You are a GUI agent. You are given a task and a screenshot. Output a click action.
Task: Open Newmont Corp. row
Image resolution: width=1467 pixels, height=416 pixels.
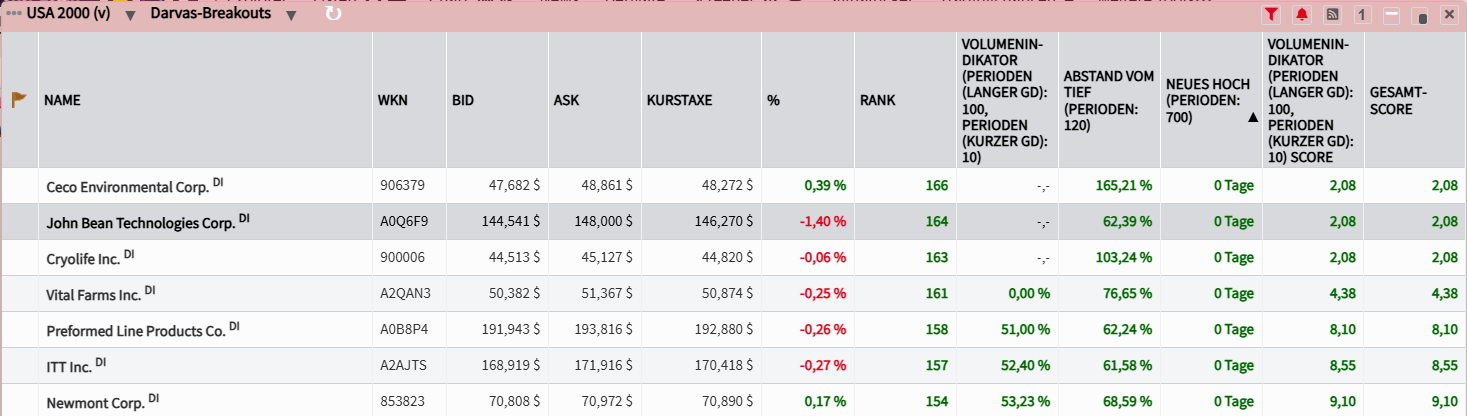(733, 400)
